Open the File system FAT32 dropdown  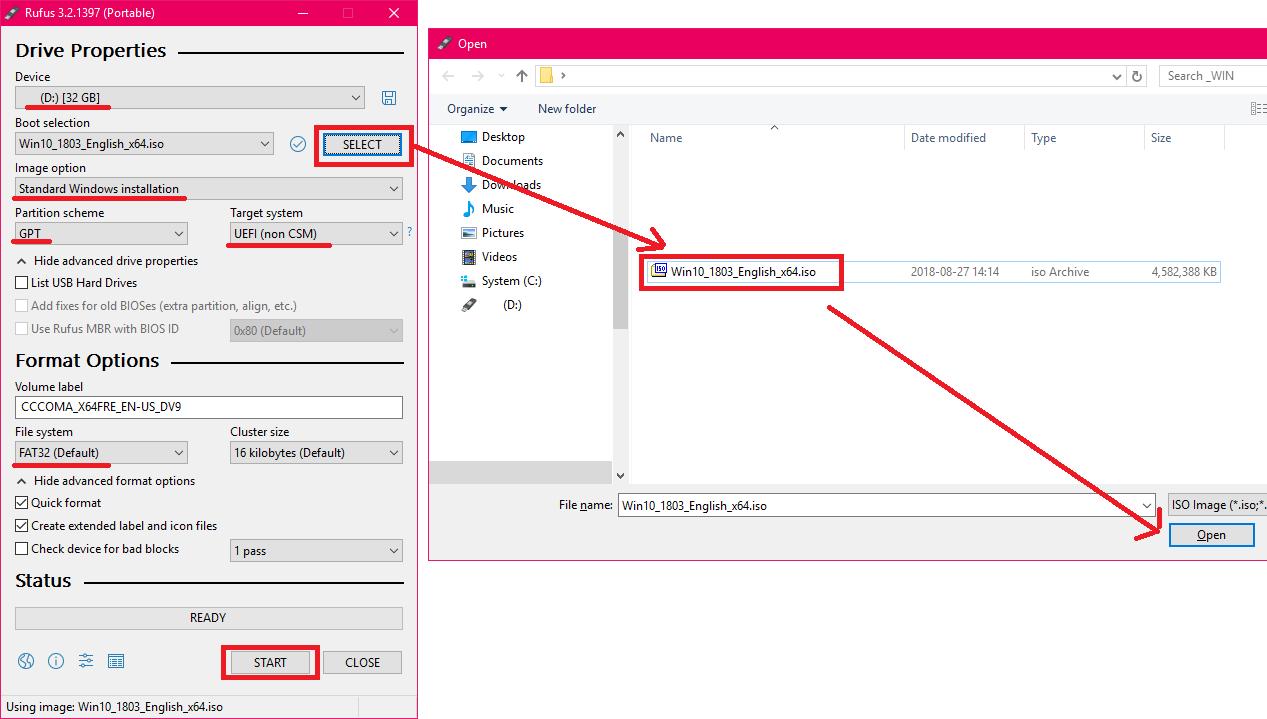tap(101, 453)
